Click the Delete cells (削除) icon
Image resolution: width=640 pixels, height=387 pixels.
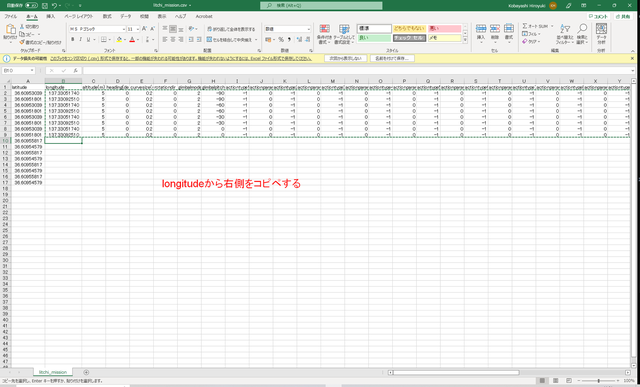(495, 29)
